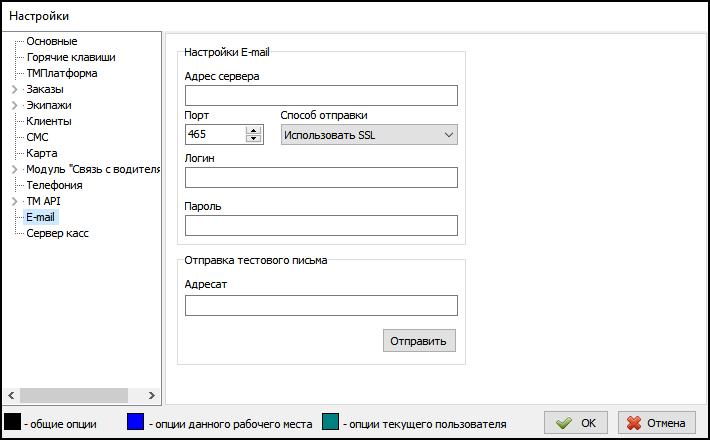Increase the port number with up arrow

[x=253, y=130]
